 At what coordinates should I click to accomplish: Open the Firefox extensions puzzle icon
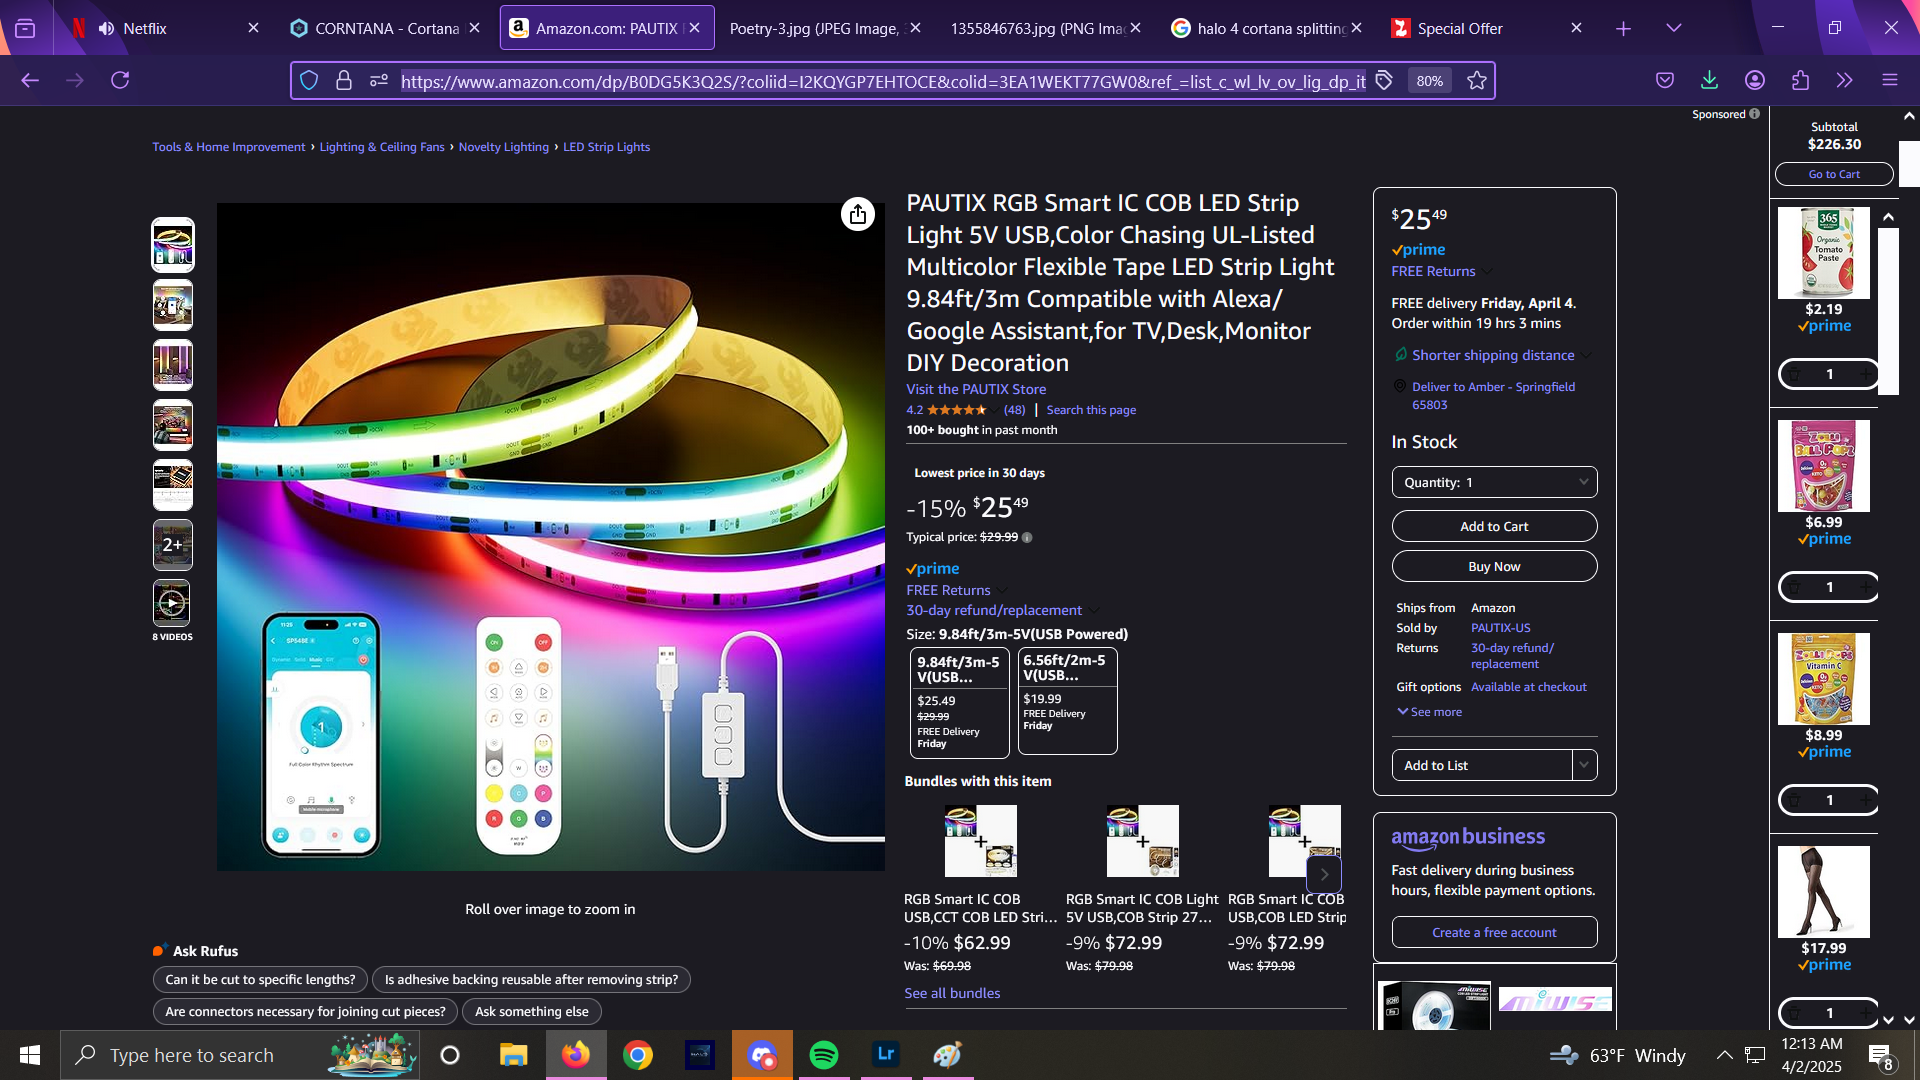[x=1800, y=80]
